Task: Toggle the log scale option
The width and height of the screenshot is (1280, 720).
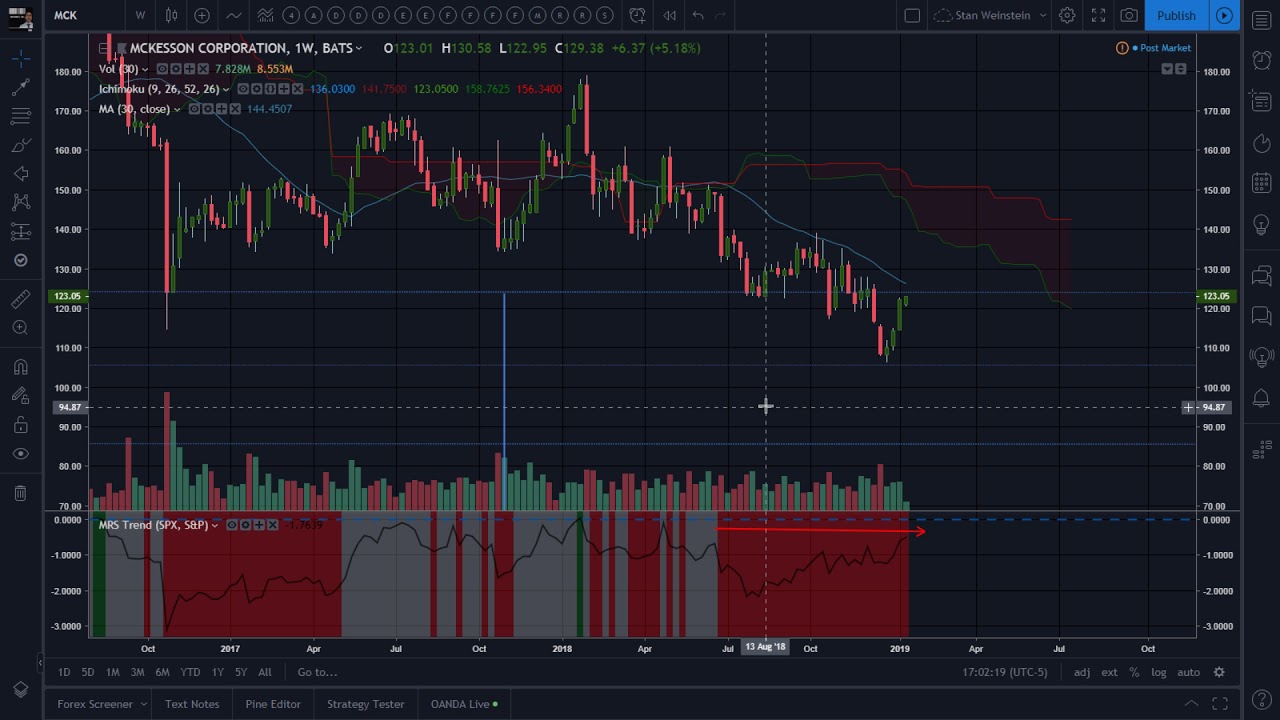Action: click(x=1158, y=672)
